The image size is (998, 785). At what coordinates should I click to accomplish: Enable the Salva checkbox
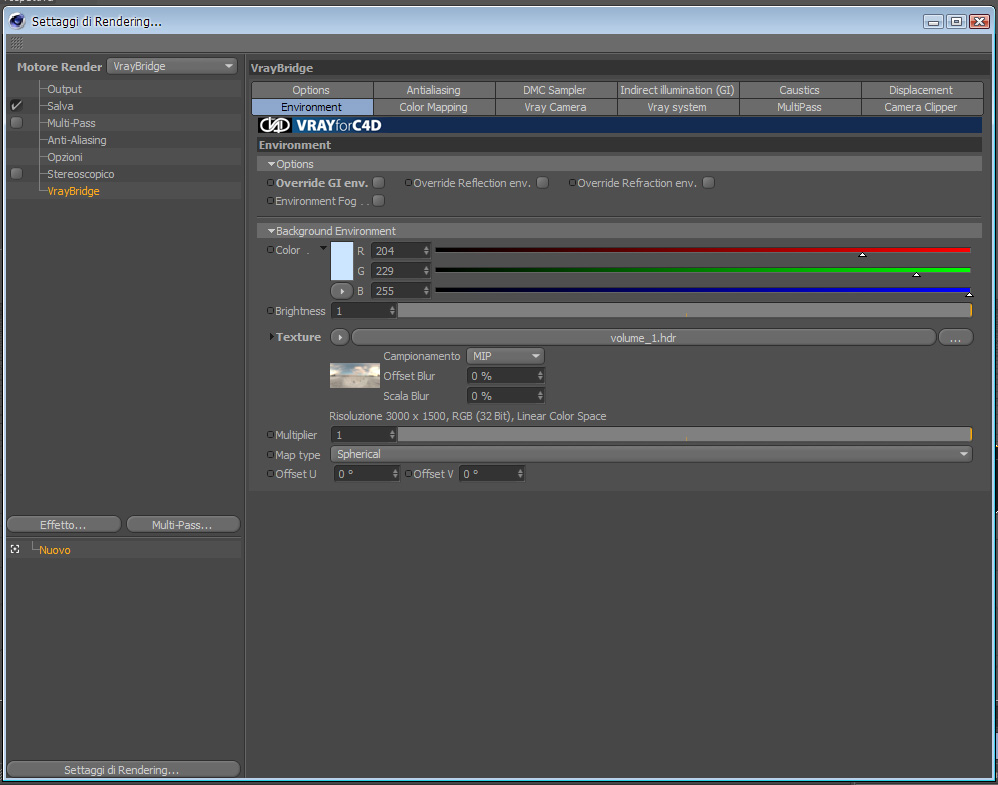click(x=17, y=106)
